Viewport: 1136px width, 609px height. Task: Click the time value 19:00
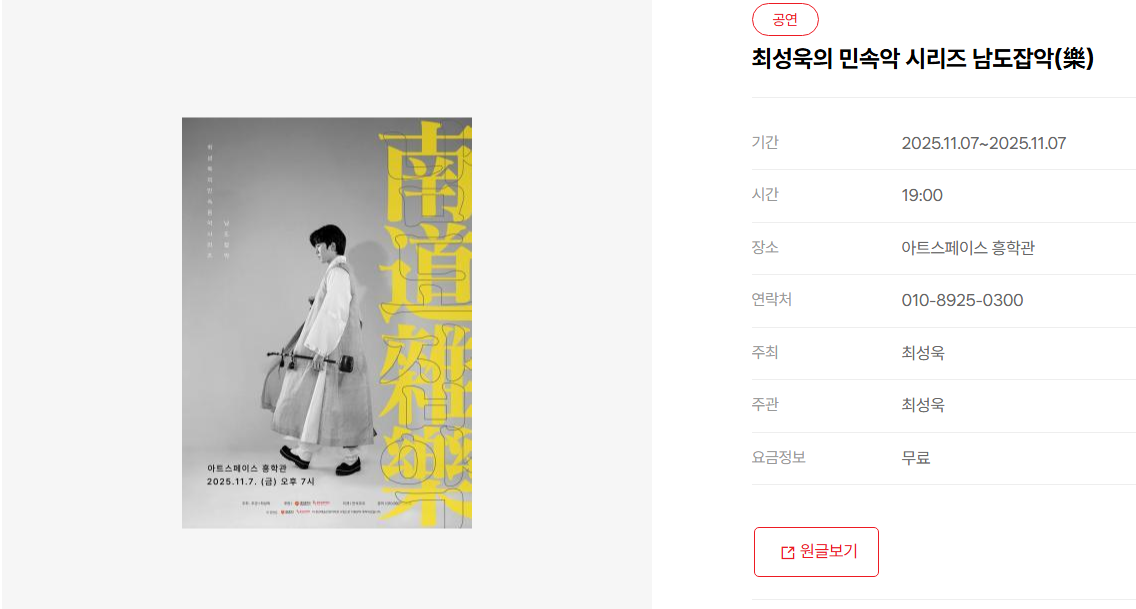point(922,196)
